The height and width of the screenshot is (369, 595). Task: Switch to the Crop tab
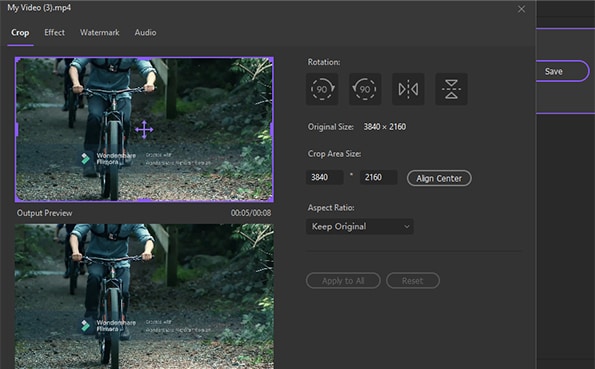coord(20,33)
